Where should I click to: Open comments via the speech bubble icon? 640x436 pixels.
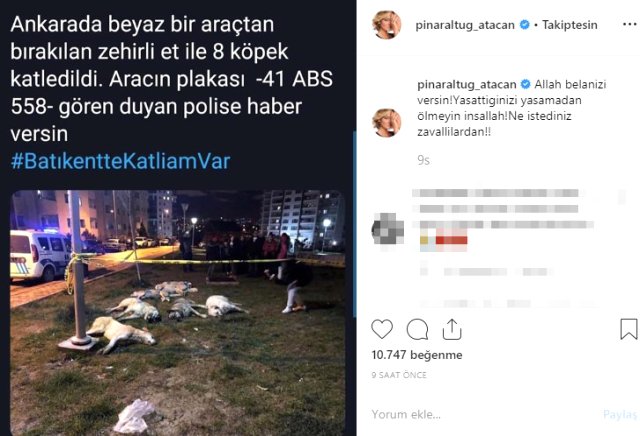click(418, 329)
